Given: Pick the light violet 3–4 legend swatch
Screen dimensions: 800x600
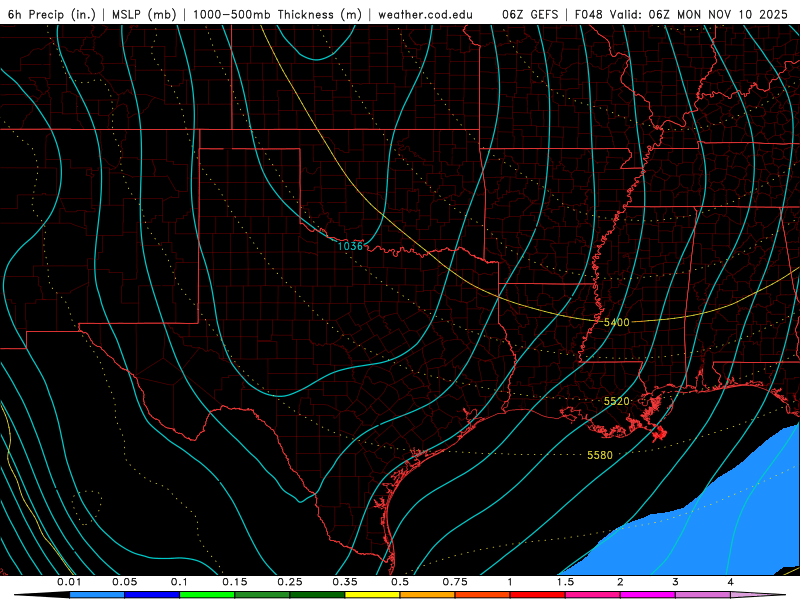Looking at the screenshot, I should (x=703, y=595).
